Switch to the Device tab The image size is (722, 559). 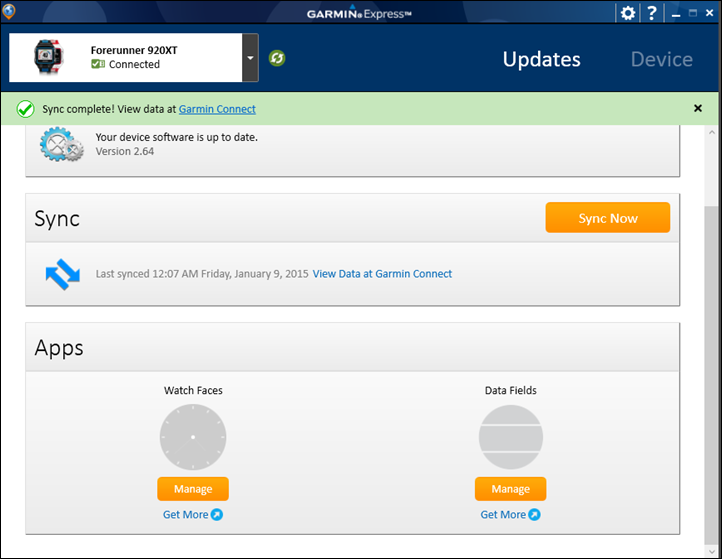662,59
